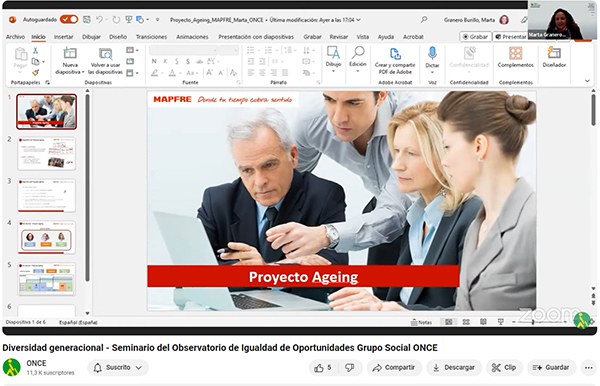Open the Dibujo dropdown button

tap(333, 60)
